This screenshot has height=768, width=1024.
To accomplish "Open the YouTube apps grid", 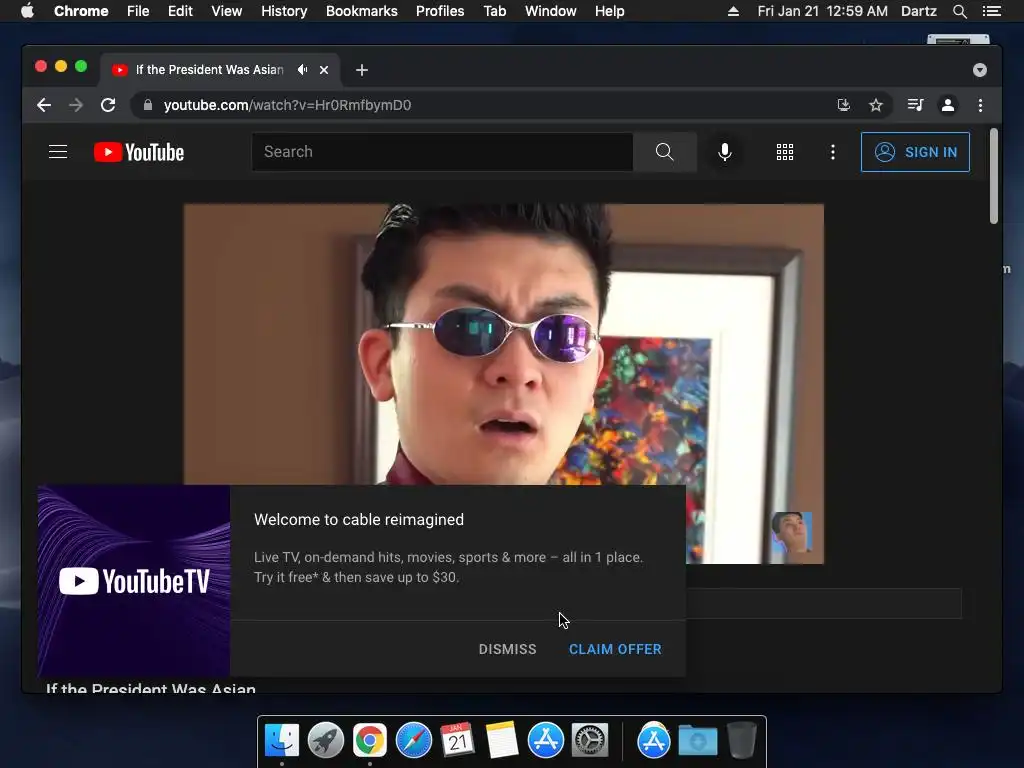I will pyautogui.click(x=784, y=152).
